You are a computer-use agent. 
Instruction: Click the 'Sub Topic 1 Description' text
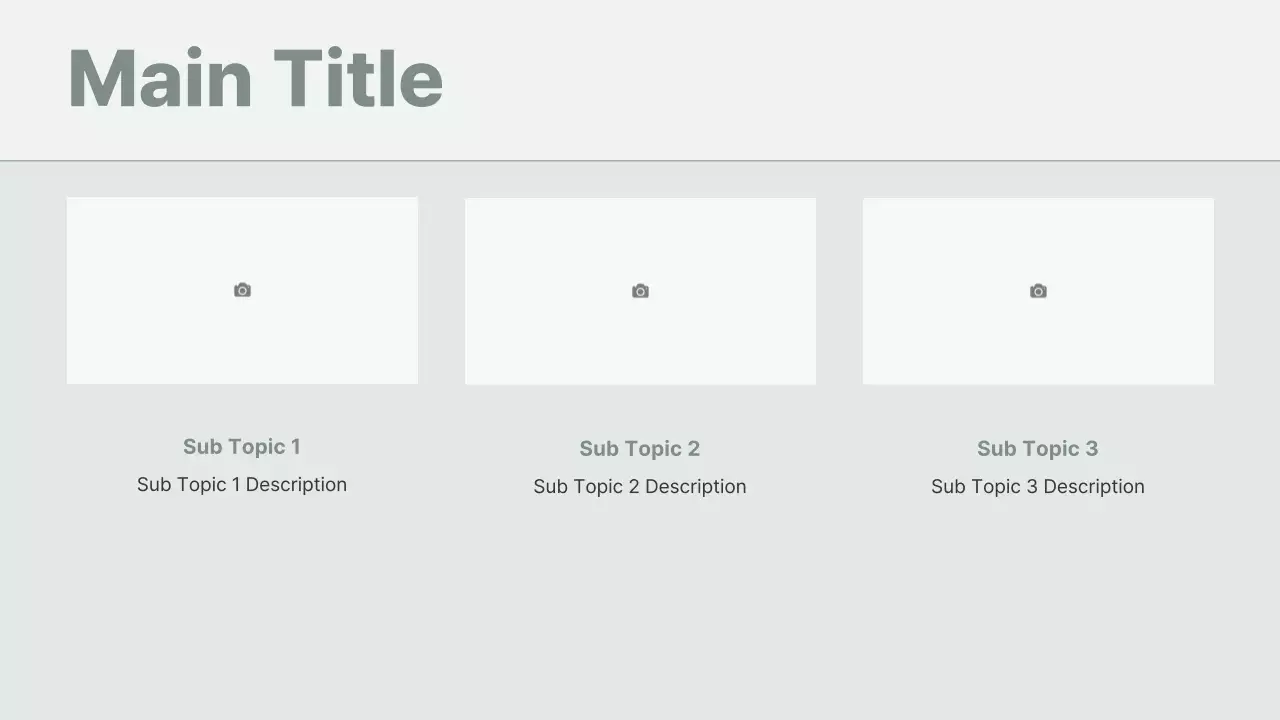click(x=242, y=485)
